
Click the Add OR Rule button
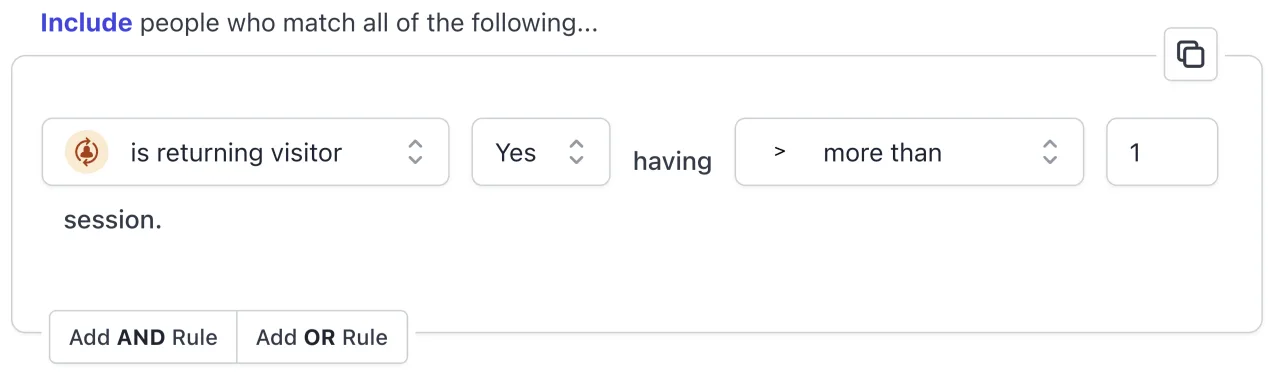point(322,337)
